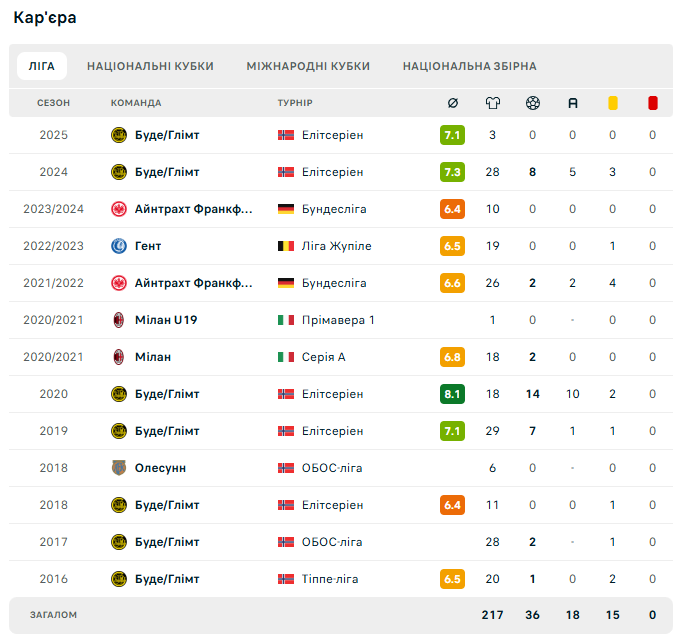This screenshot has height=635, width=677.
Task: Select the Ліга tab
Action: click(x=42, y=66)
